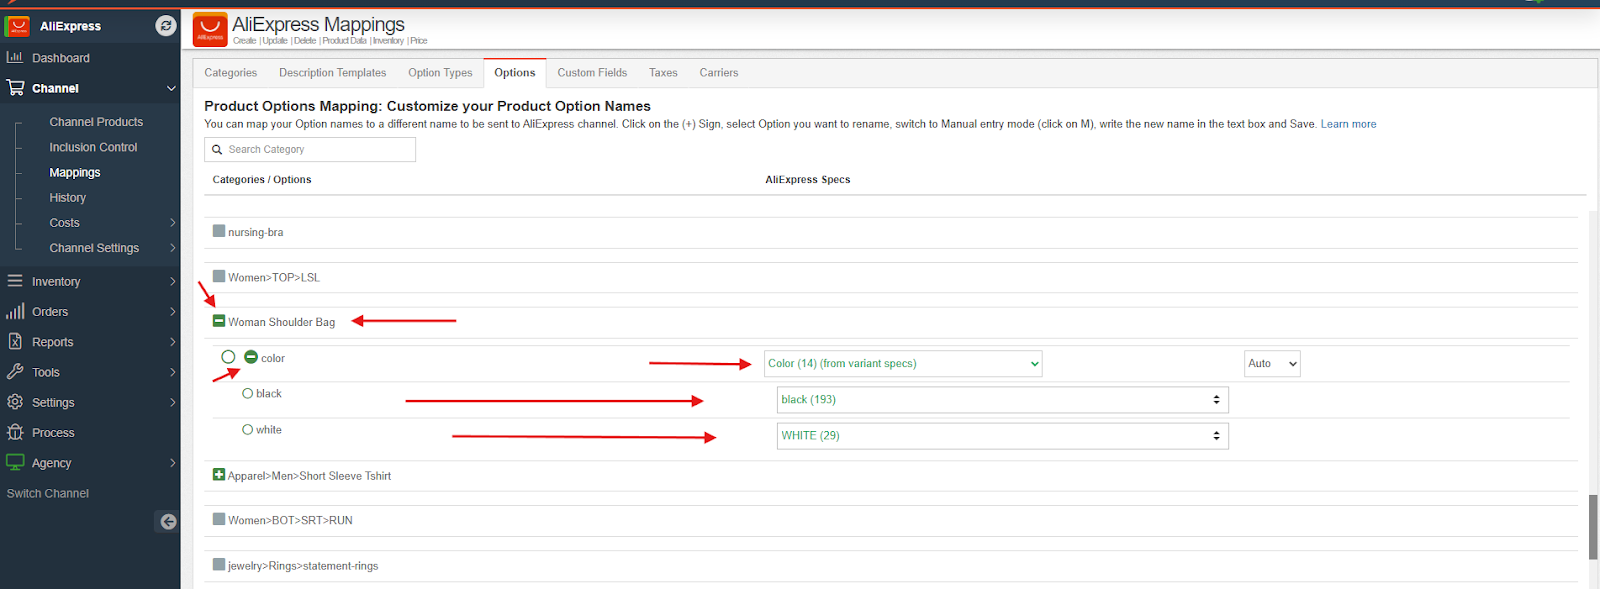Viewport: 1600px width, 589px height.
Task: Click the Agency monitor icon
Action: pyautogui.click(x=15, y=462)
